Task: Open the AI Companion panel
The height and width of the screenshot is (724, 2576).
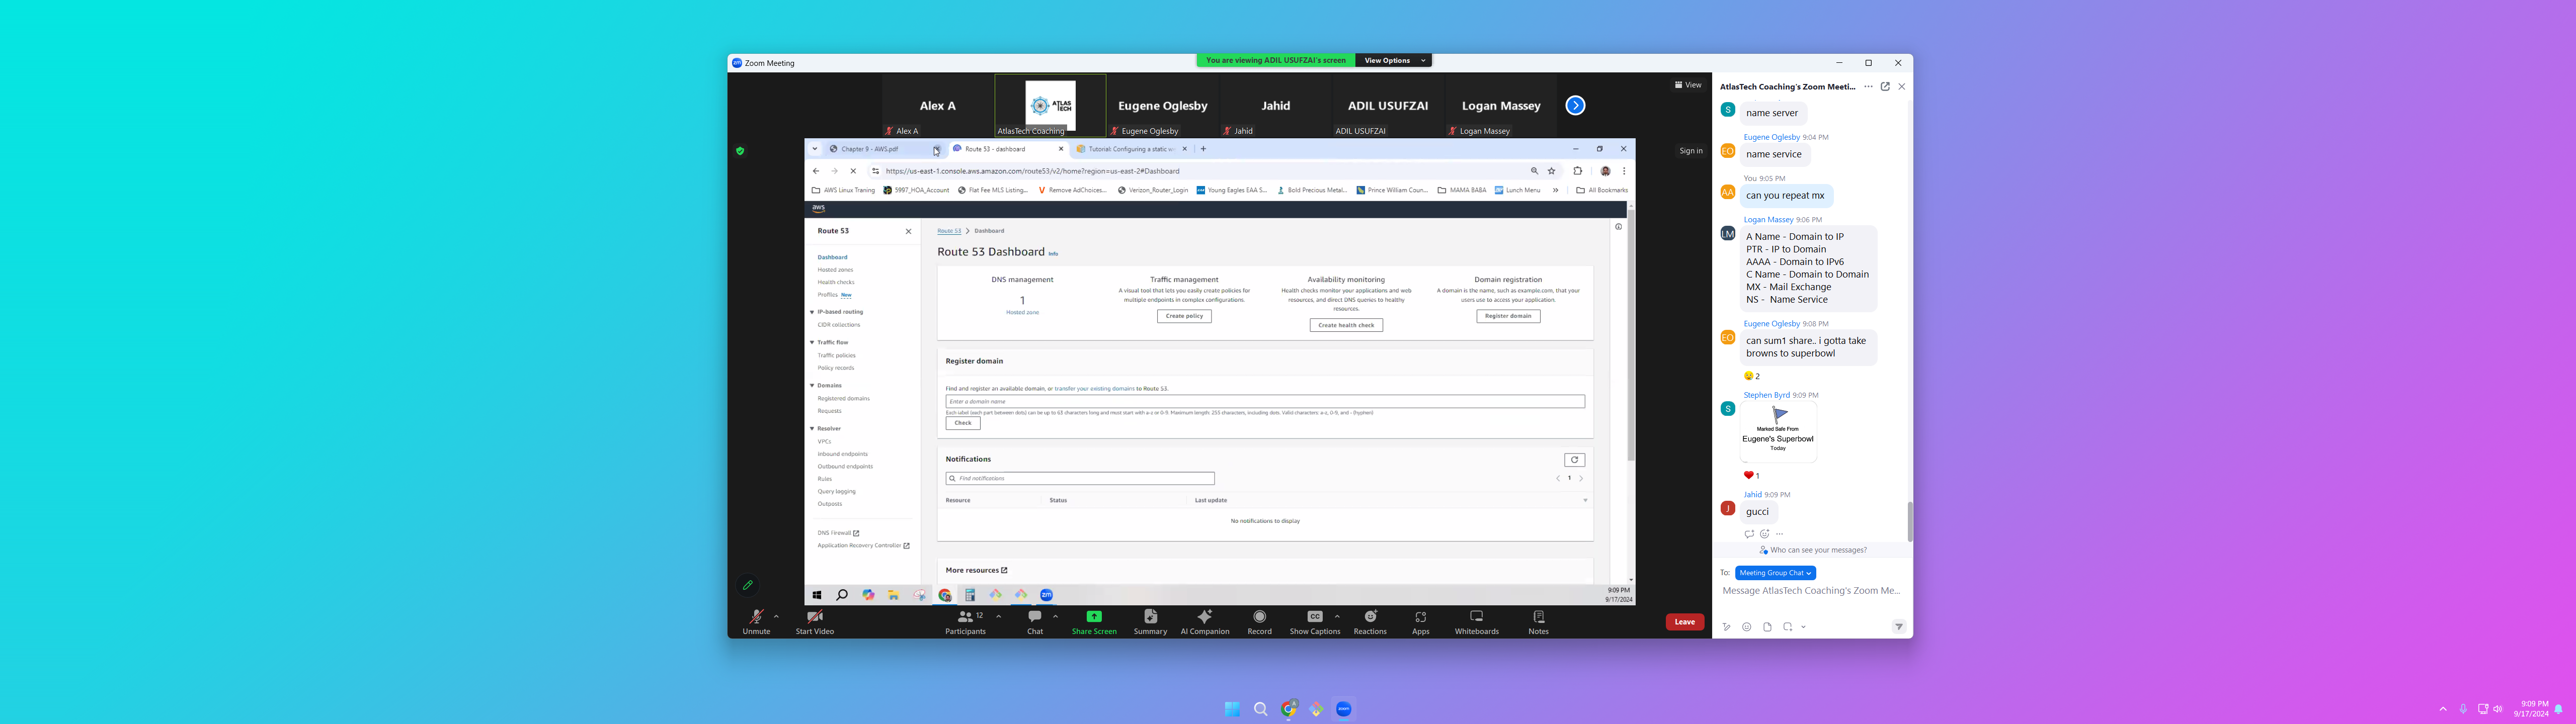Action: pyautogui.click(x=1204, y=617)
